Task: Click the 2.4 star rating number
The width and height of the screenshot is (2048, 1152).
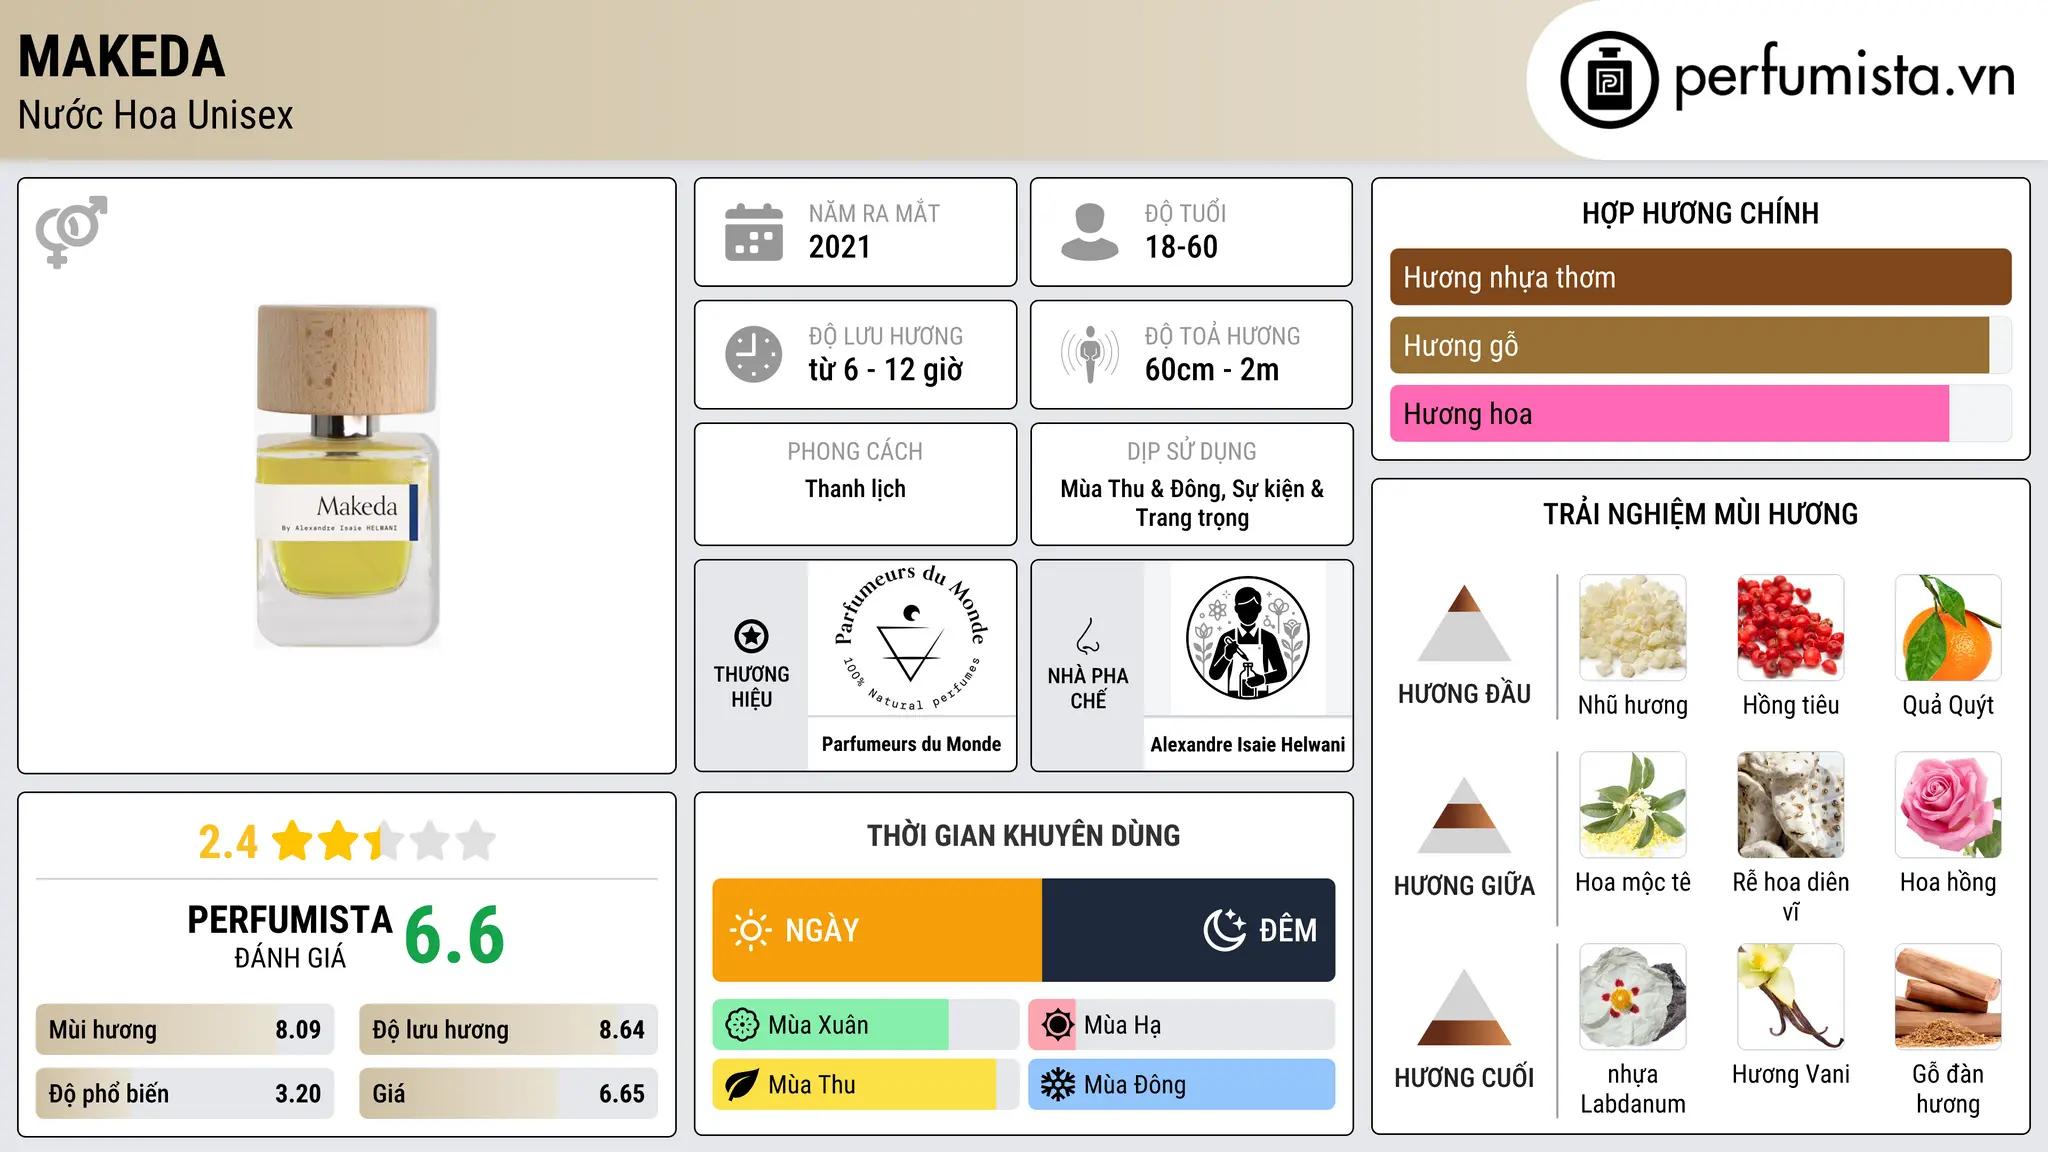Action: 227,842
